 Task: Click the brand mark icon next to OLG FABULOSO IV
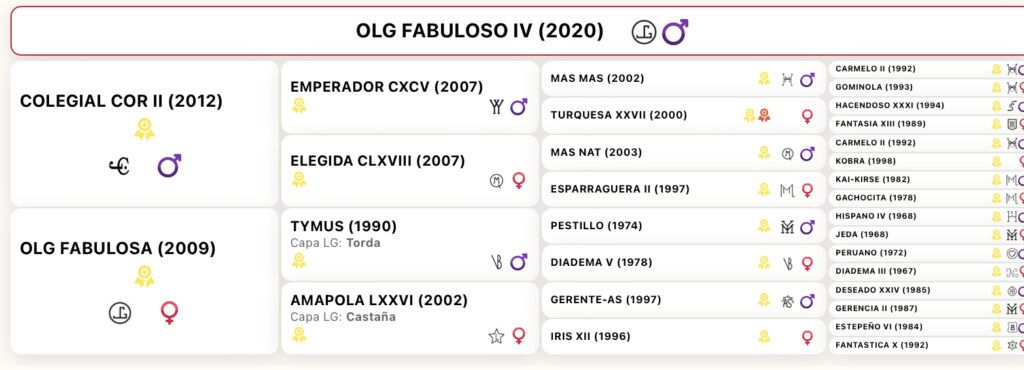point(644,32)
